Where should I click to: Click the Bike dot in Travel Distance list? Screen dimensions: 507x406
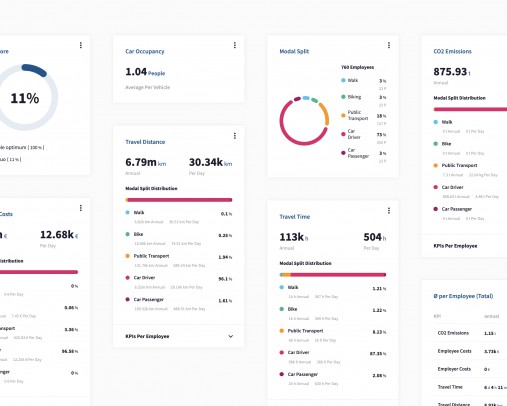tap(127, 234)
